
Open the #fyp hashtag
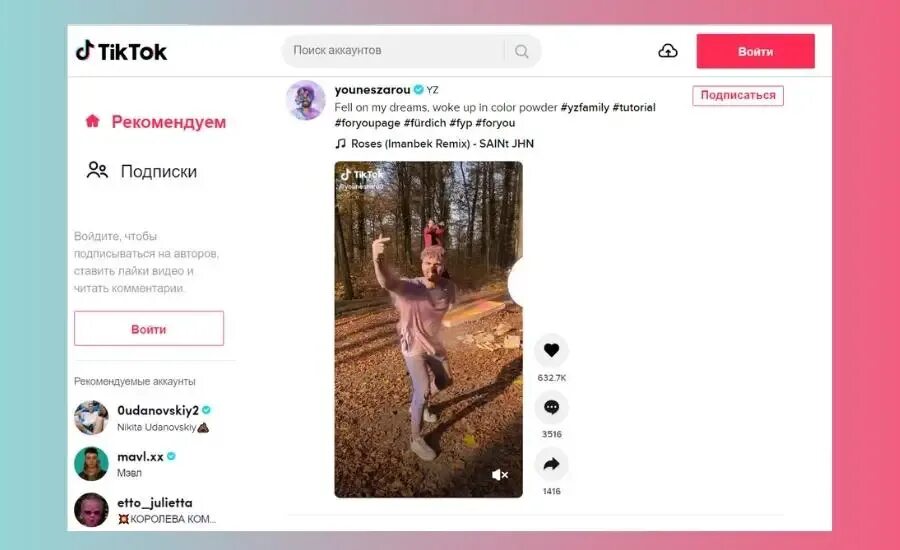click(x=460, y=123)
